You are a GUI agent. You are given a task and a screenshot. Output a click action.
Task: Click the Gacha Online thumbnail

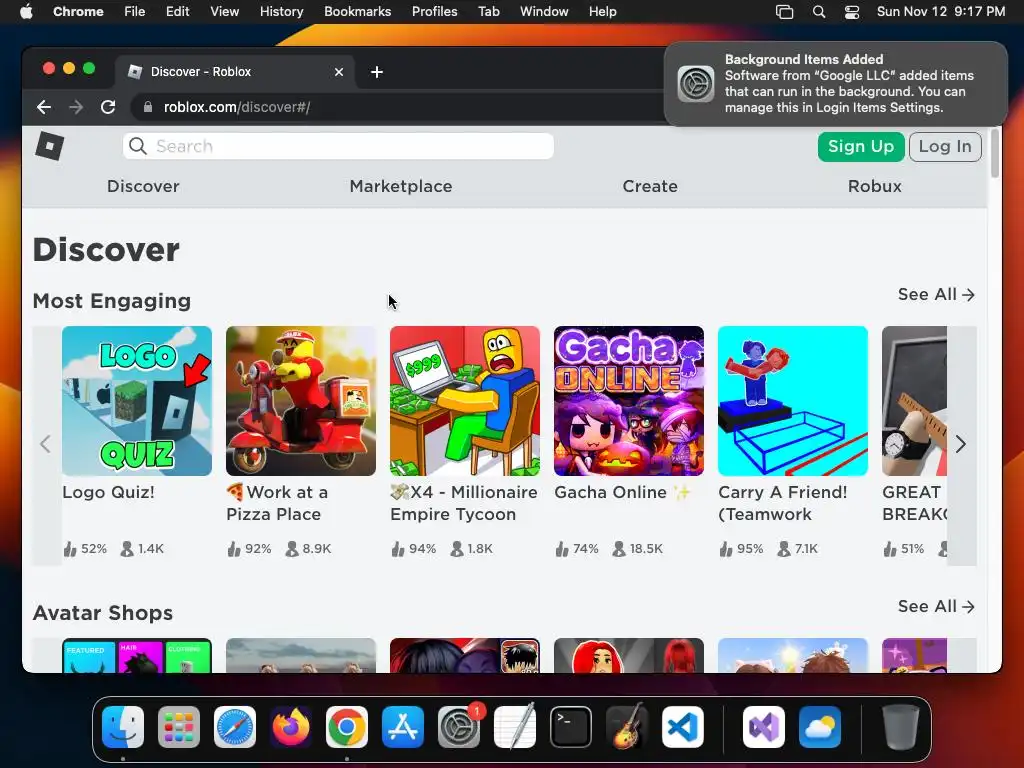pyautogui.click(x=629, y=401)
